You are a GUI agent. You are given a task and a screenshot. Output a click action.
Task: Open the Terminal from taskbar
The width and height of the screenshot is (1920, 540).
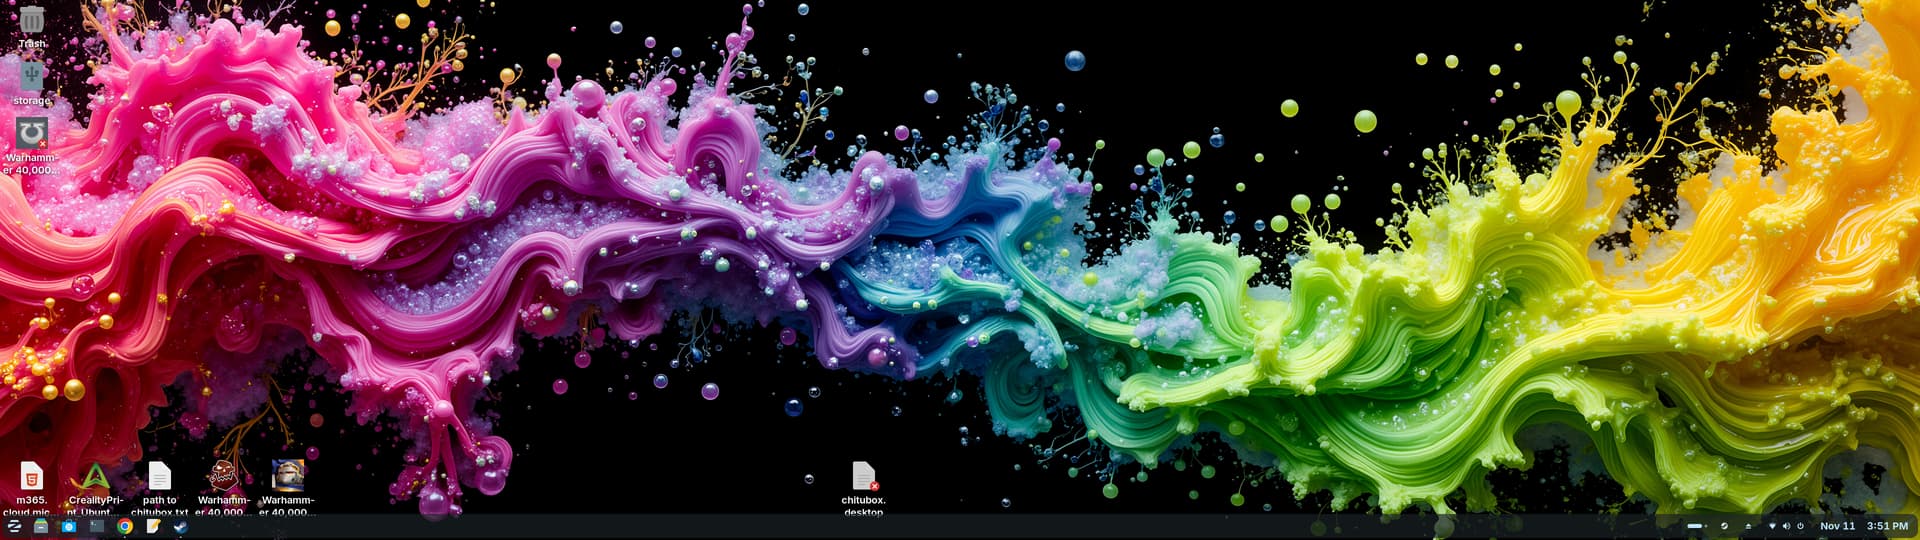[x=97, y=526]
